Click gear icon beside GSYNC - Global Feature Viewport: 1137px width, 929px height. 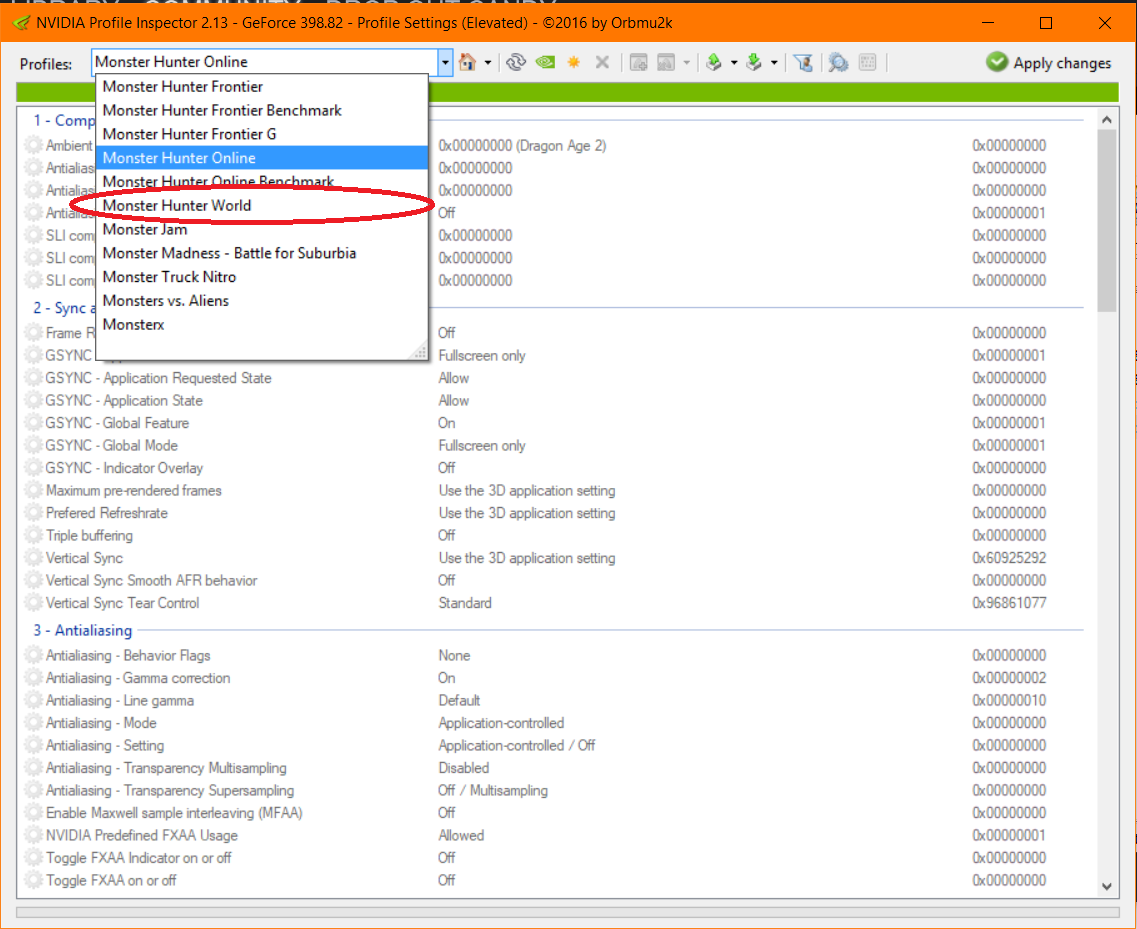[x=33, y=423]
